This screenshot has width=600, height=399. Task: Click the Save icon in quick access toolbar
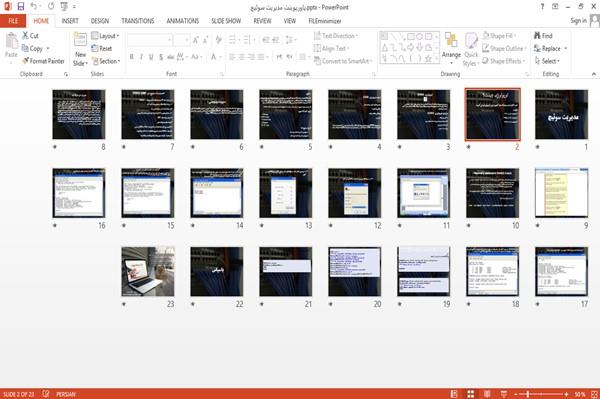click(21, 6)
